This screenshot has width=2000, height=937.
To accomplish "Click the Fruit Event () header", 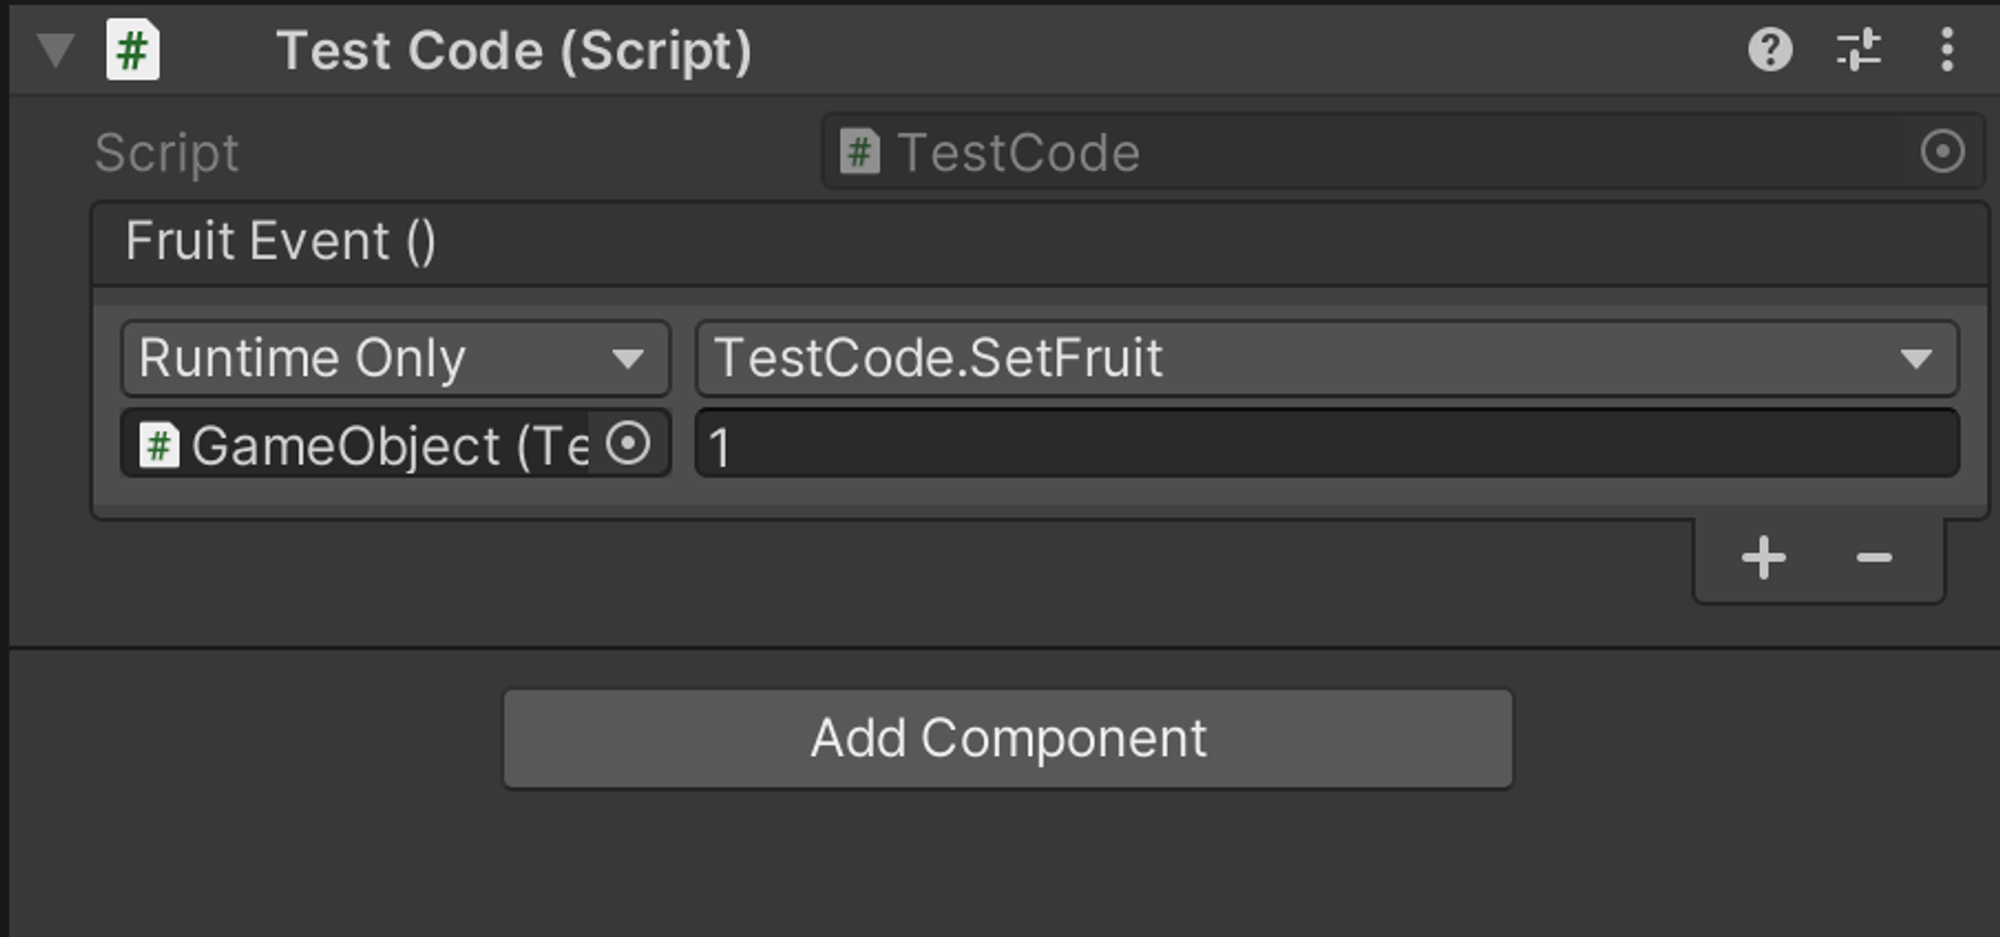I will tap(281, 242).
